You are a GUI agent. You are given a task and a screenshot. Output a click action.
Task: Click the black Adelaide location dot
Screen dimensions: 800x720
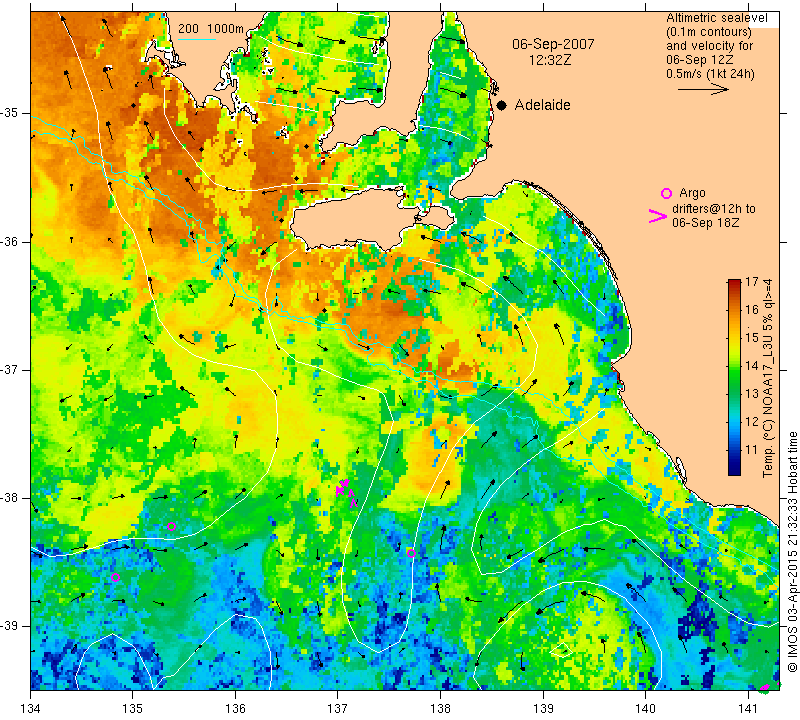502,105
